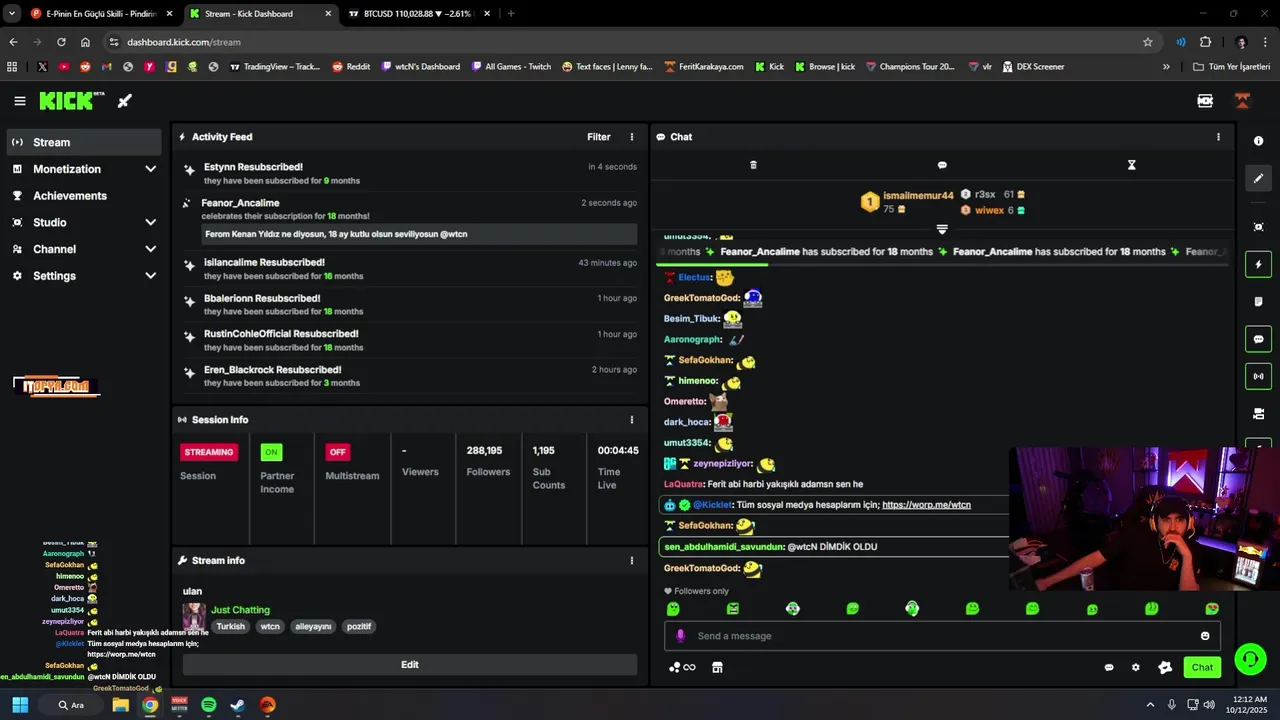1280x720 pixels.
Task: Click OFF badge for Multistream
Action: tap(337, 452)
